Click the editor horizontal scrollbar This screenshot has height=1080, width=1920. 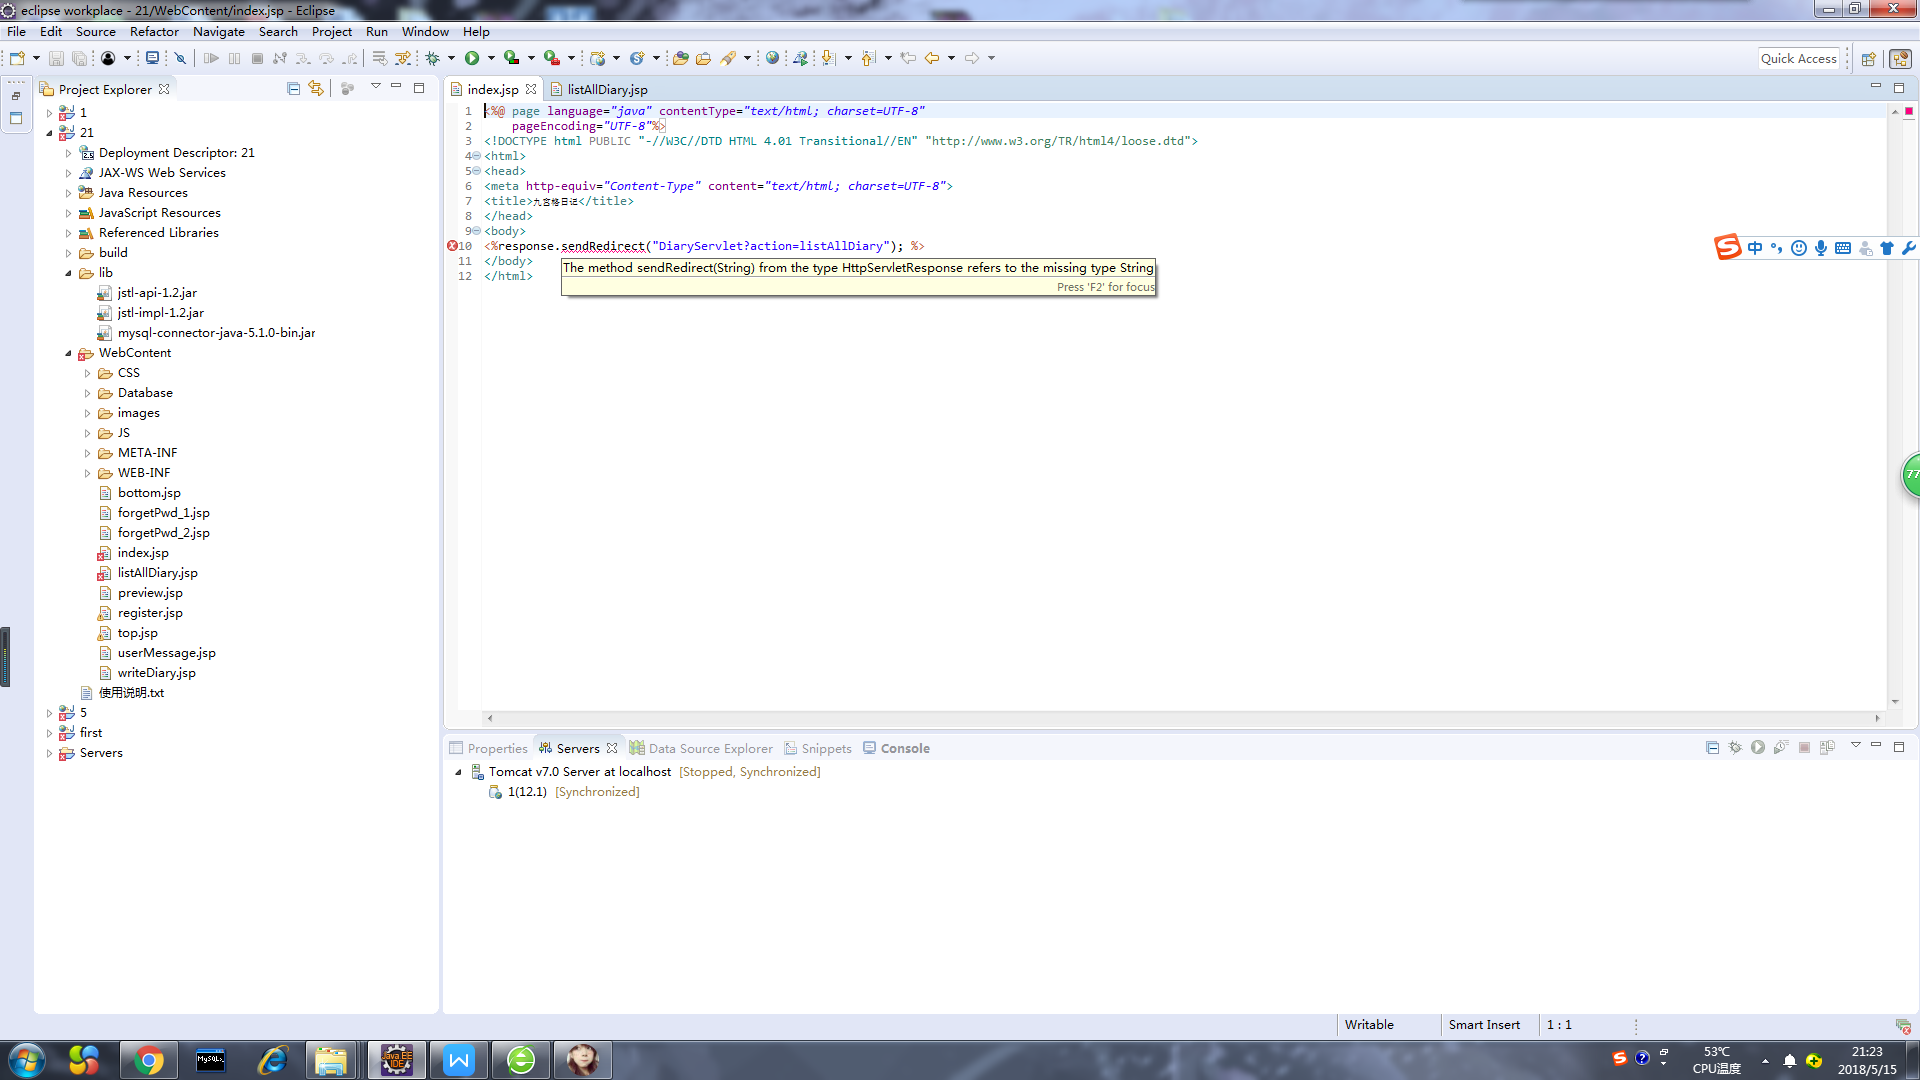click(x=1183, y=718)
